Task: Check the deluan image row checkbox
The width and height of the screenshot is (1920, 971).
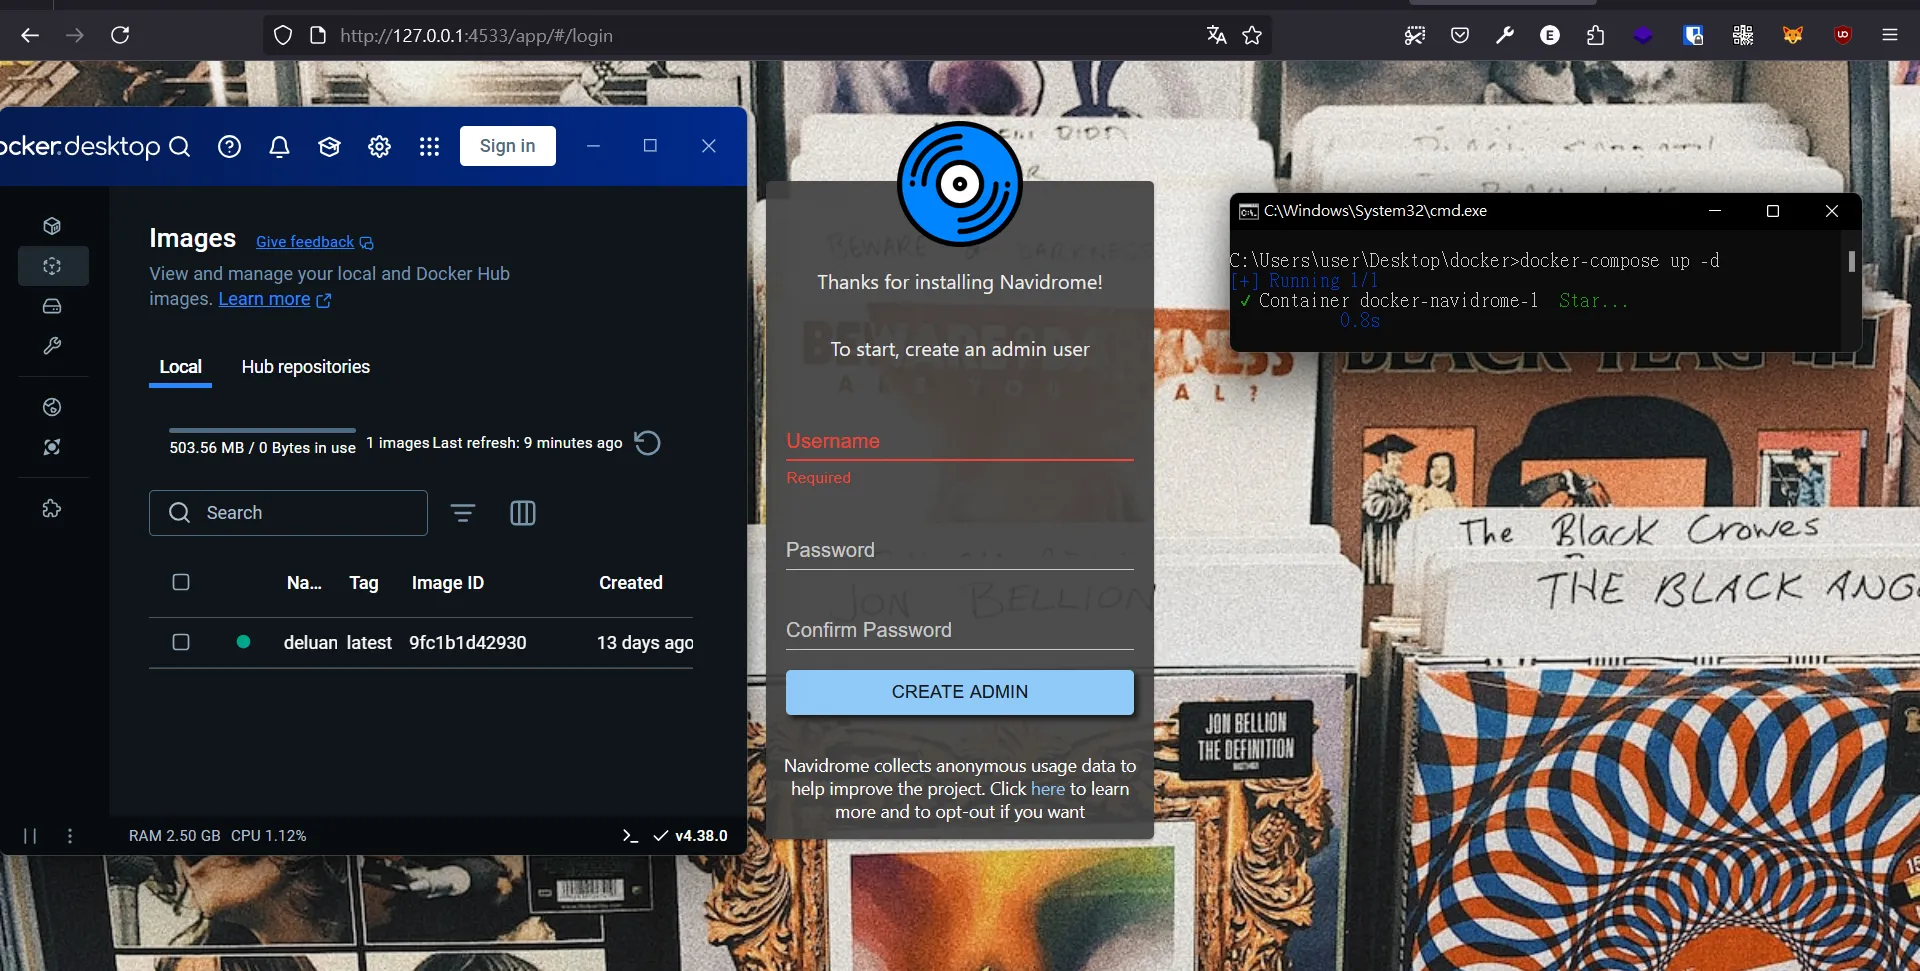Action: coord(181,642)
